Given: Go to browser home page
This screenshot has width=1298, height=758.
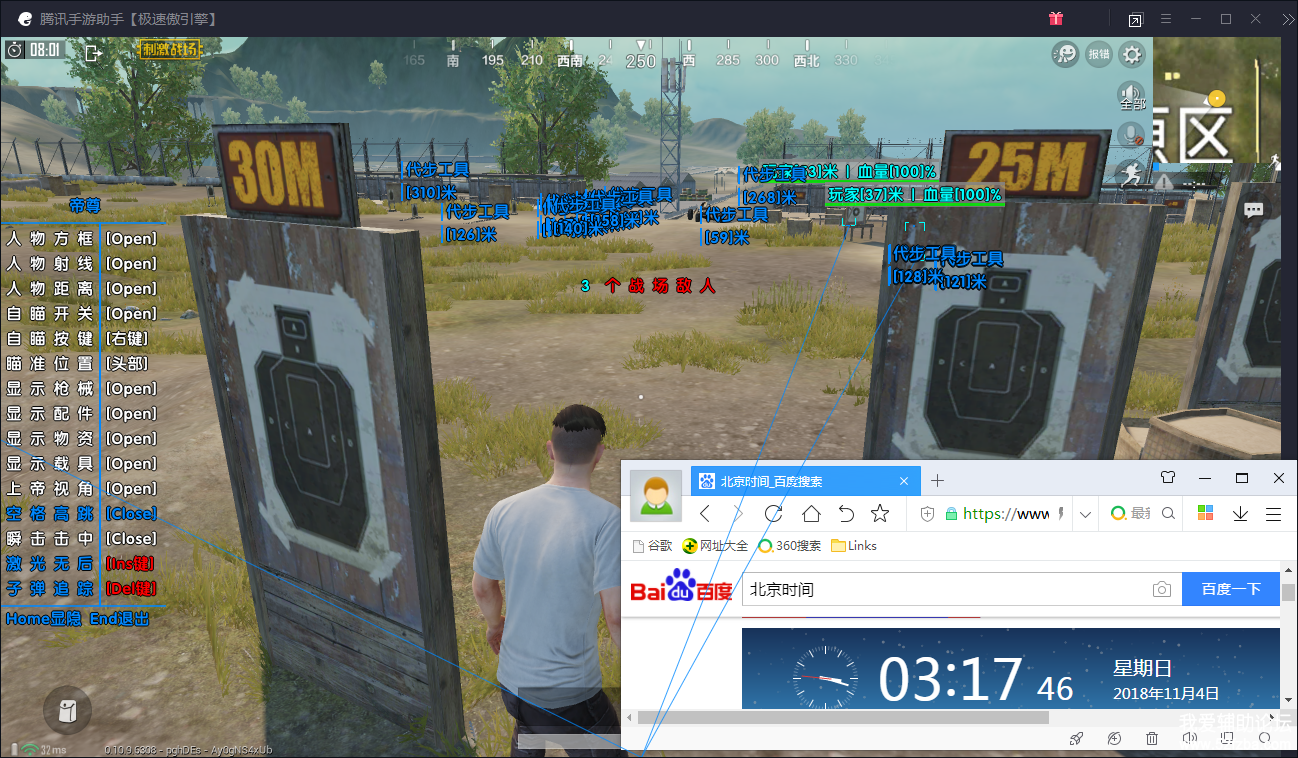Looking at the screenshot, I should pos(811,514).
